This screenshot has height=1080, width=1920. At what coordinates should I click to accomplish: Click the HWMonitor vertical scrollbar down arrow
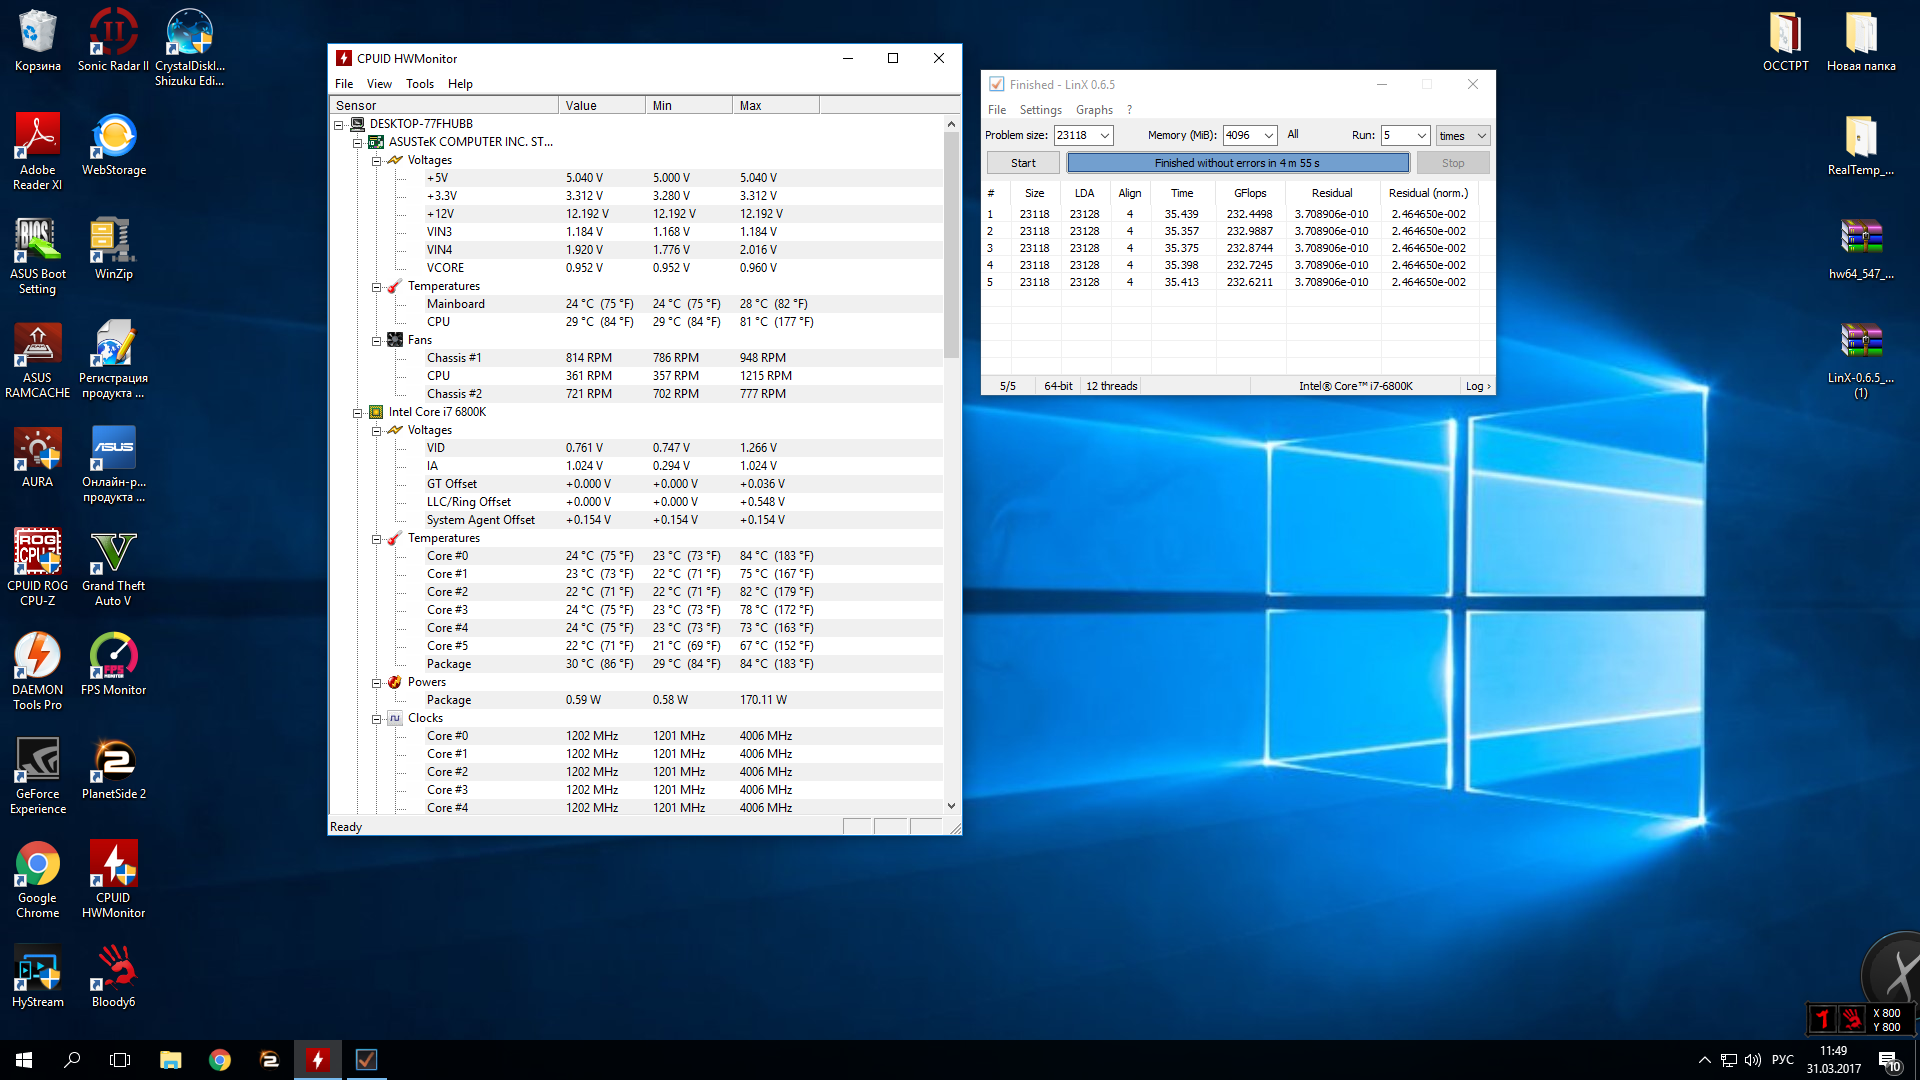(x=951, y=806)
